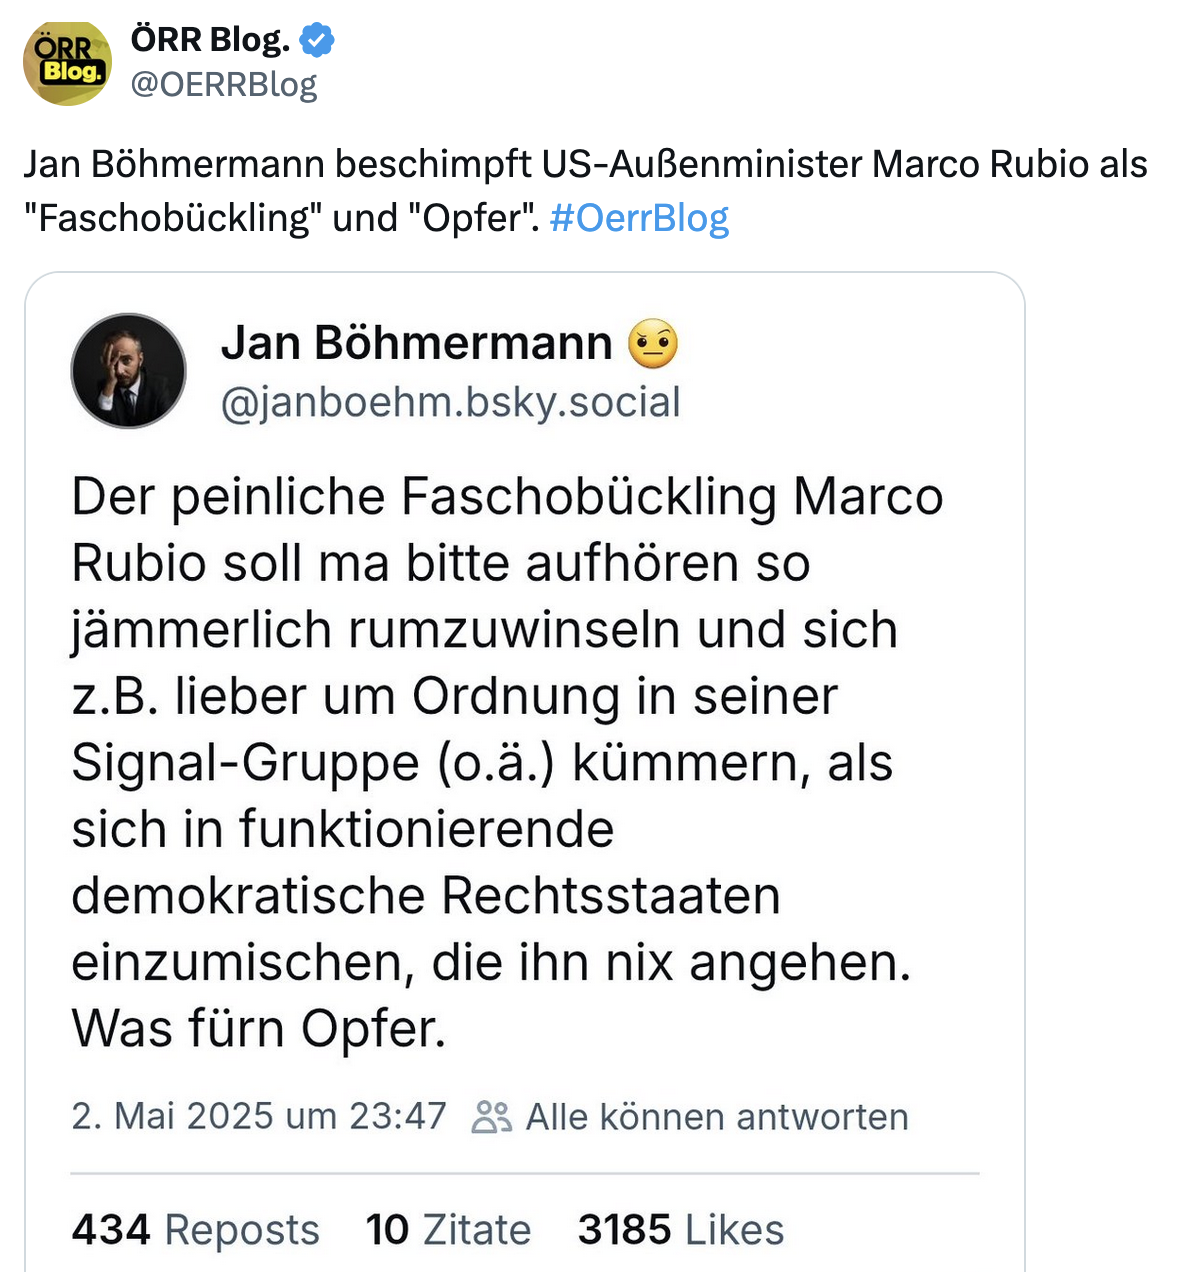Open Jan Böhmermann's profile picture
The width and height of the screenshot is (1182, 1272).
click(129, 371)
